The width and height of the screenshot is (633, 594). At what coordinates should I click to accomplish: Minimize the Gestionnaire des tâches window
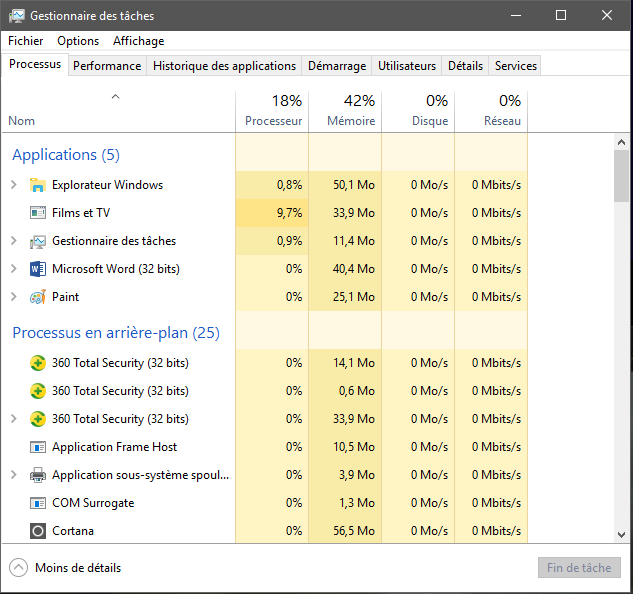(516, 15)
